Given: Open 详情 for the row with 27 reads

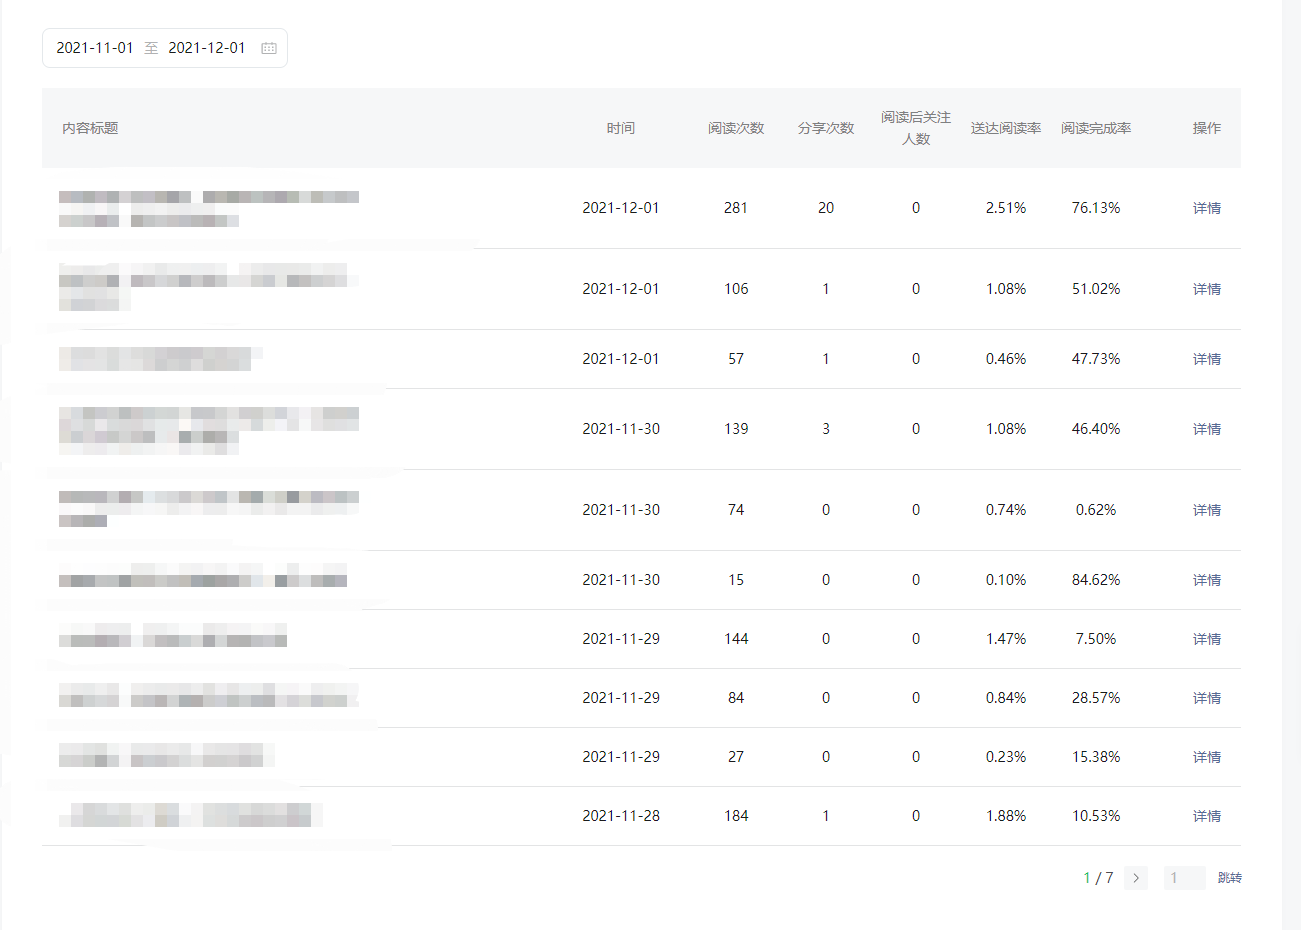Looking at the screenshot, I should click(1207, 757).
